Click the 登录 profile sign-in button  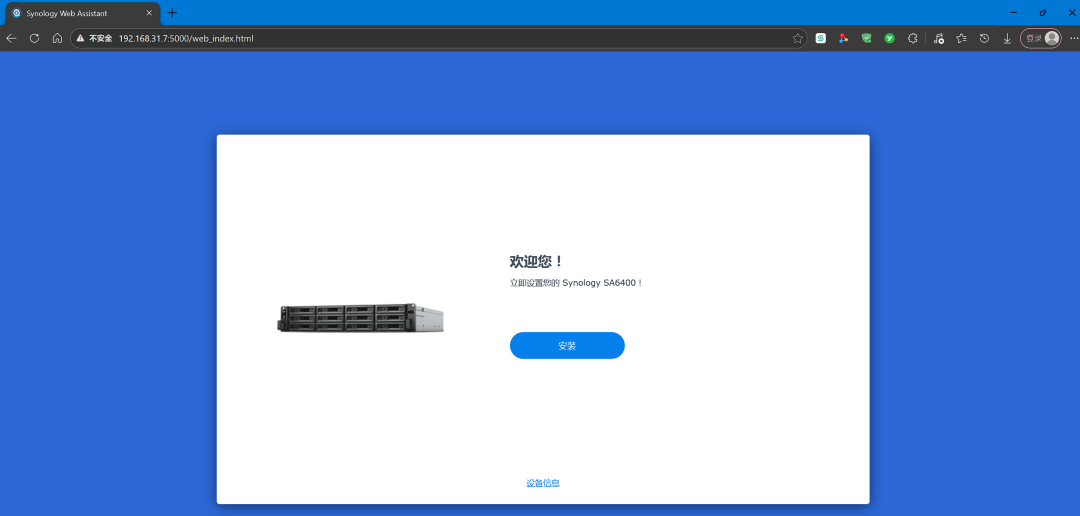coord(1041,39)
